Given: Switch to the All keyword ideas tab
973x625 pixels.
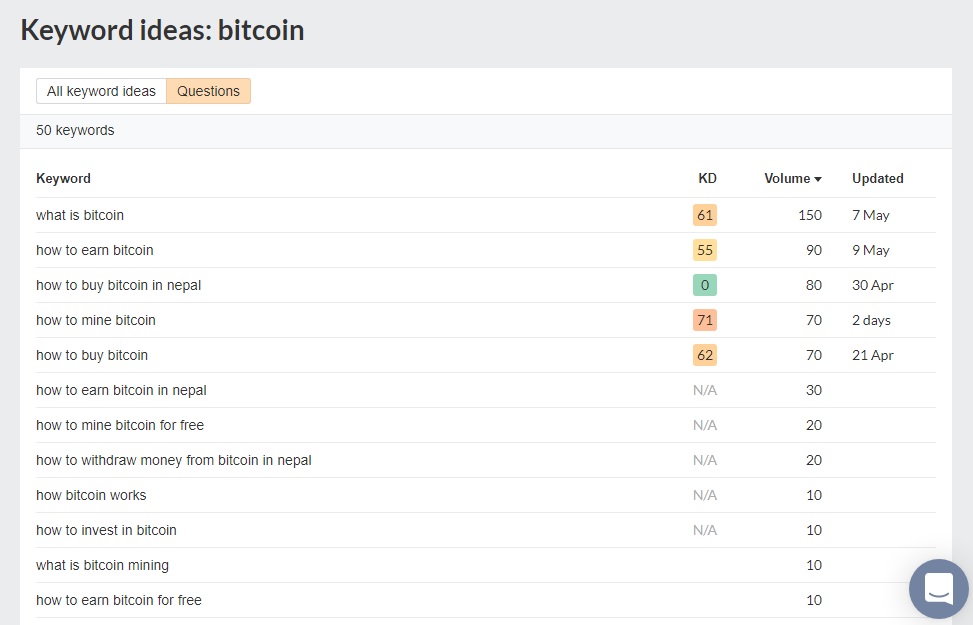Looking at the screenshot, I should tap(101, 91).
